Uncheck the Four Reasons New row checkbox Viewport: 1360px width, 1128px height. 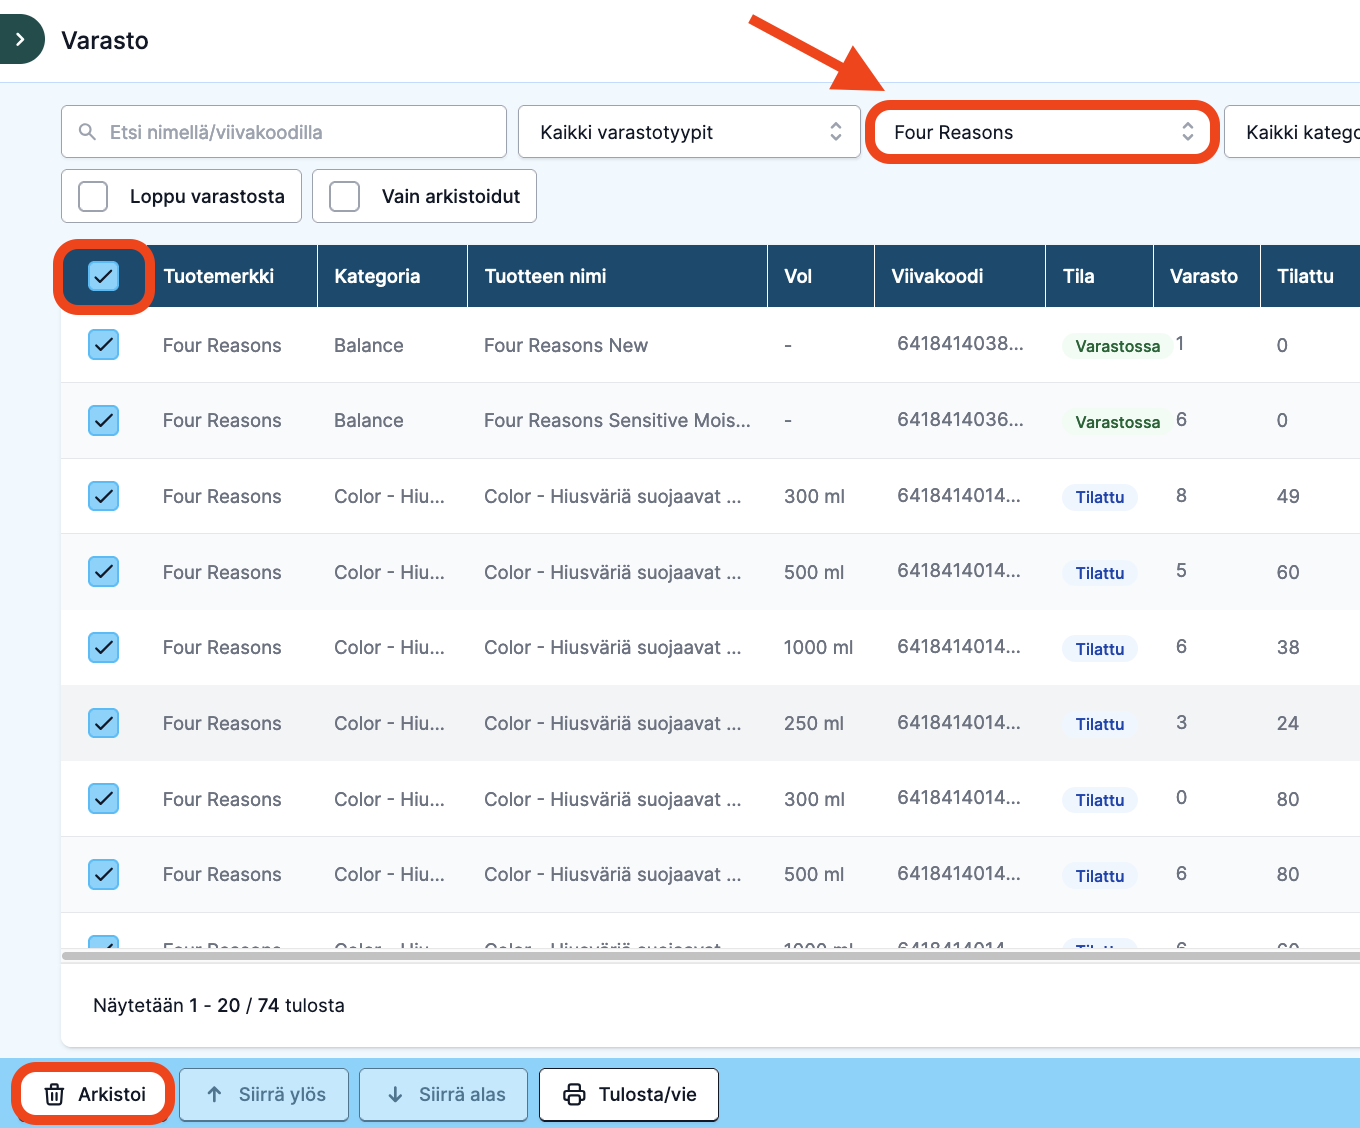103,345
